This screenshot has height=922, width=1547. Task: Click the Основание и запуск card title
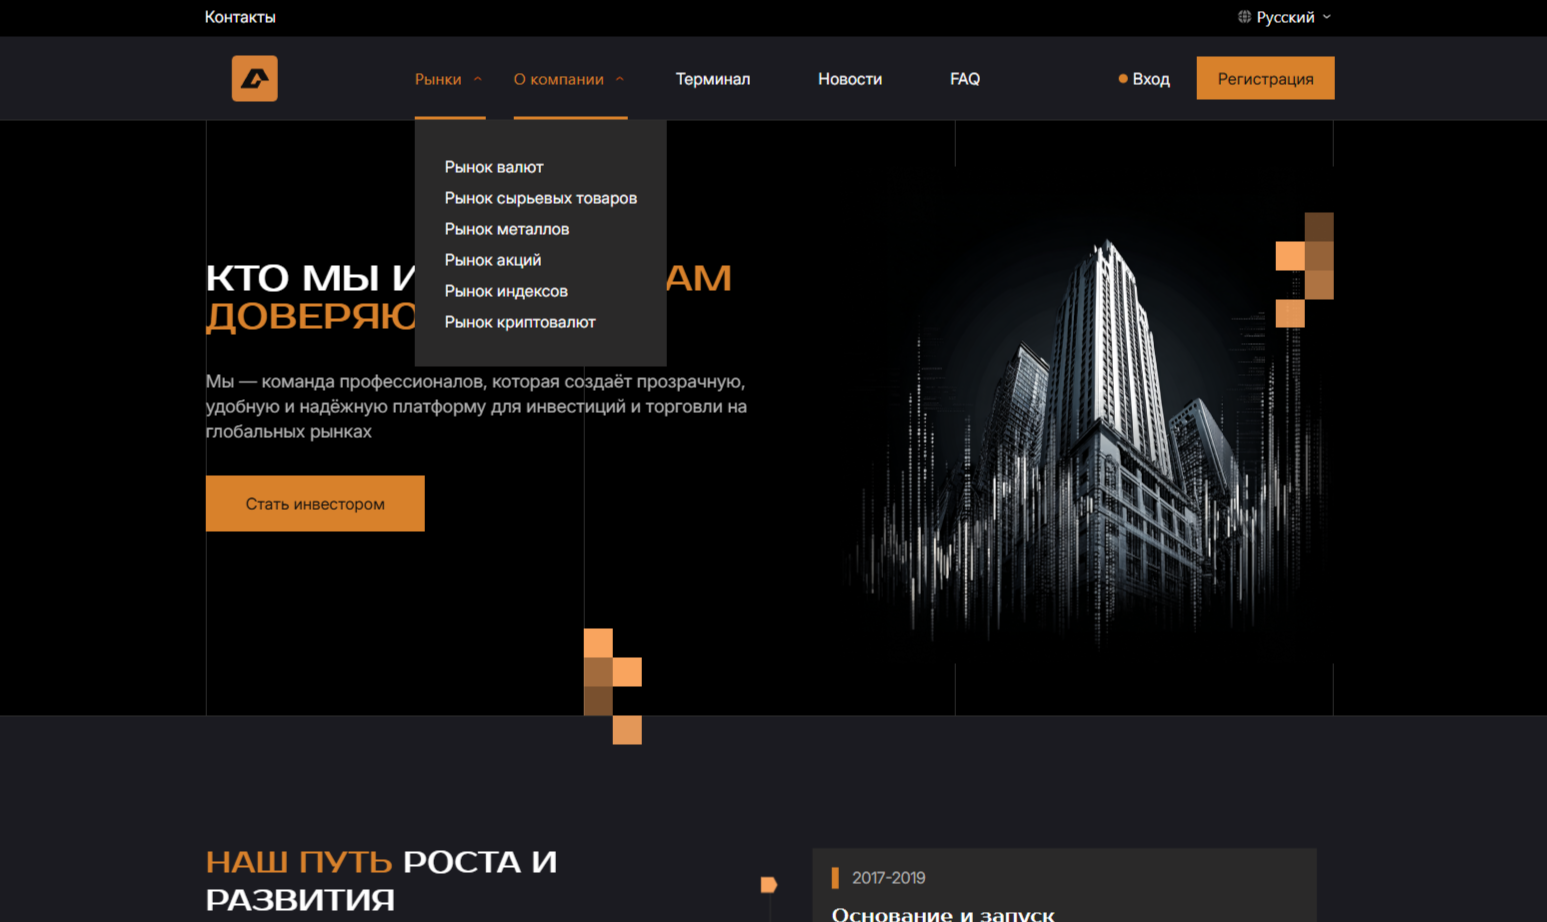click(x=943, y=913)
